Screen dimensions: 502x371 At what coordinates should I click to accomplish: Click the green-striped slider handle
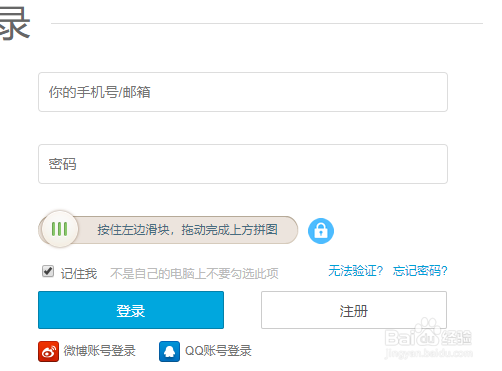(60, 229)
